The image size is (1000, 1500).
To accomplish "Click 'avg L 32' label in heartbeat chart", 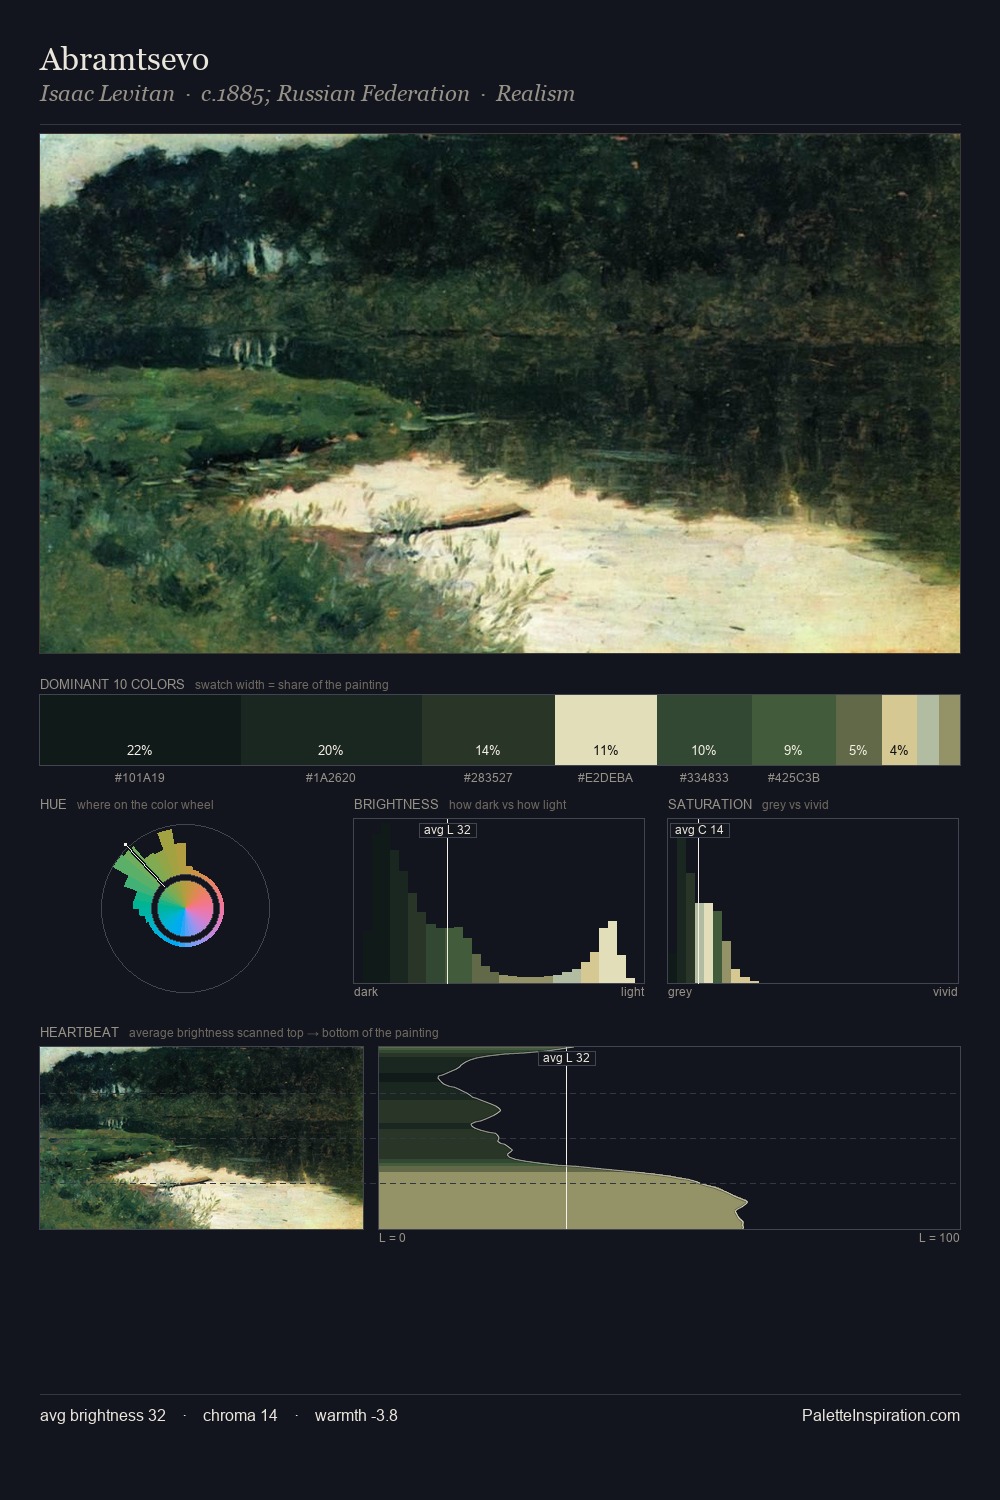I will point(567,1058).
